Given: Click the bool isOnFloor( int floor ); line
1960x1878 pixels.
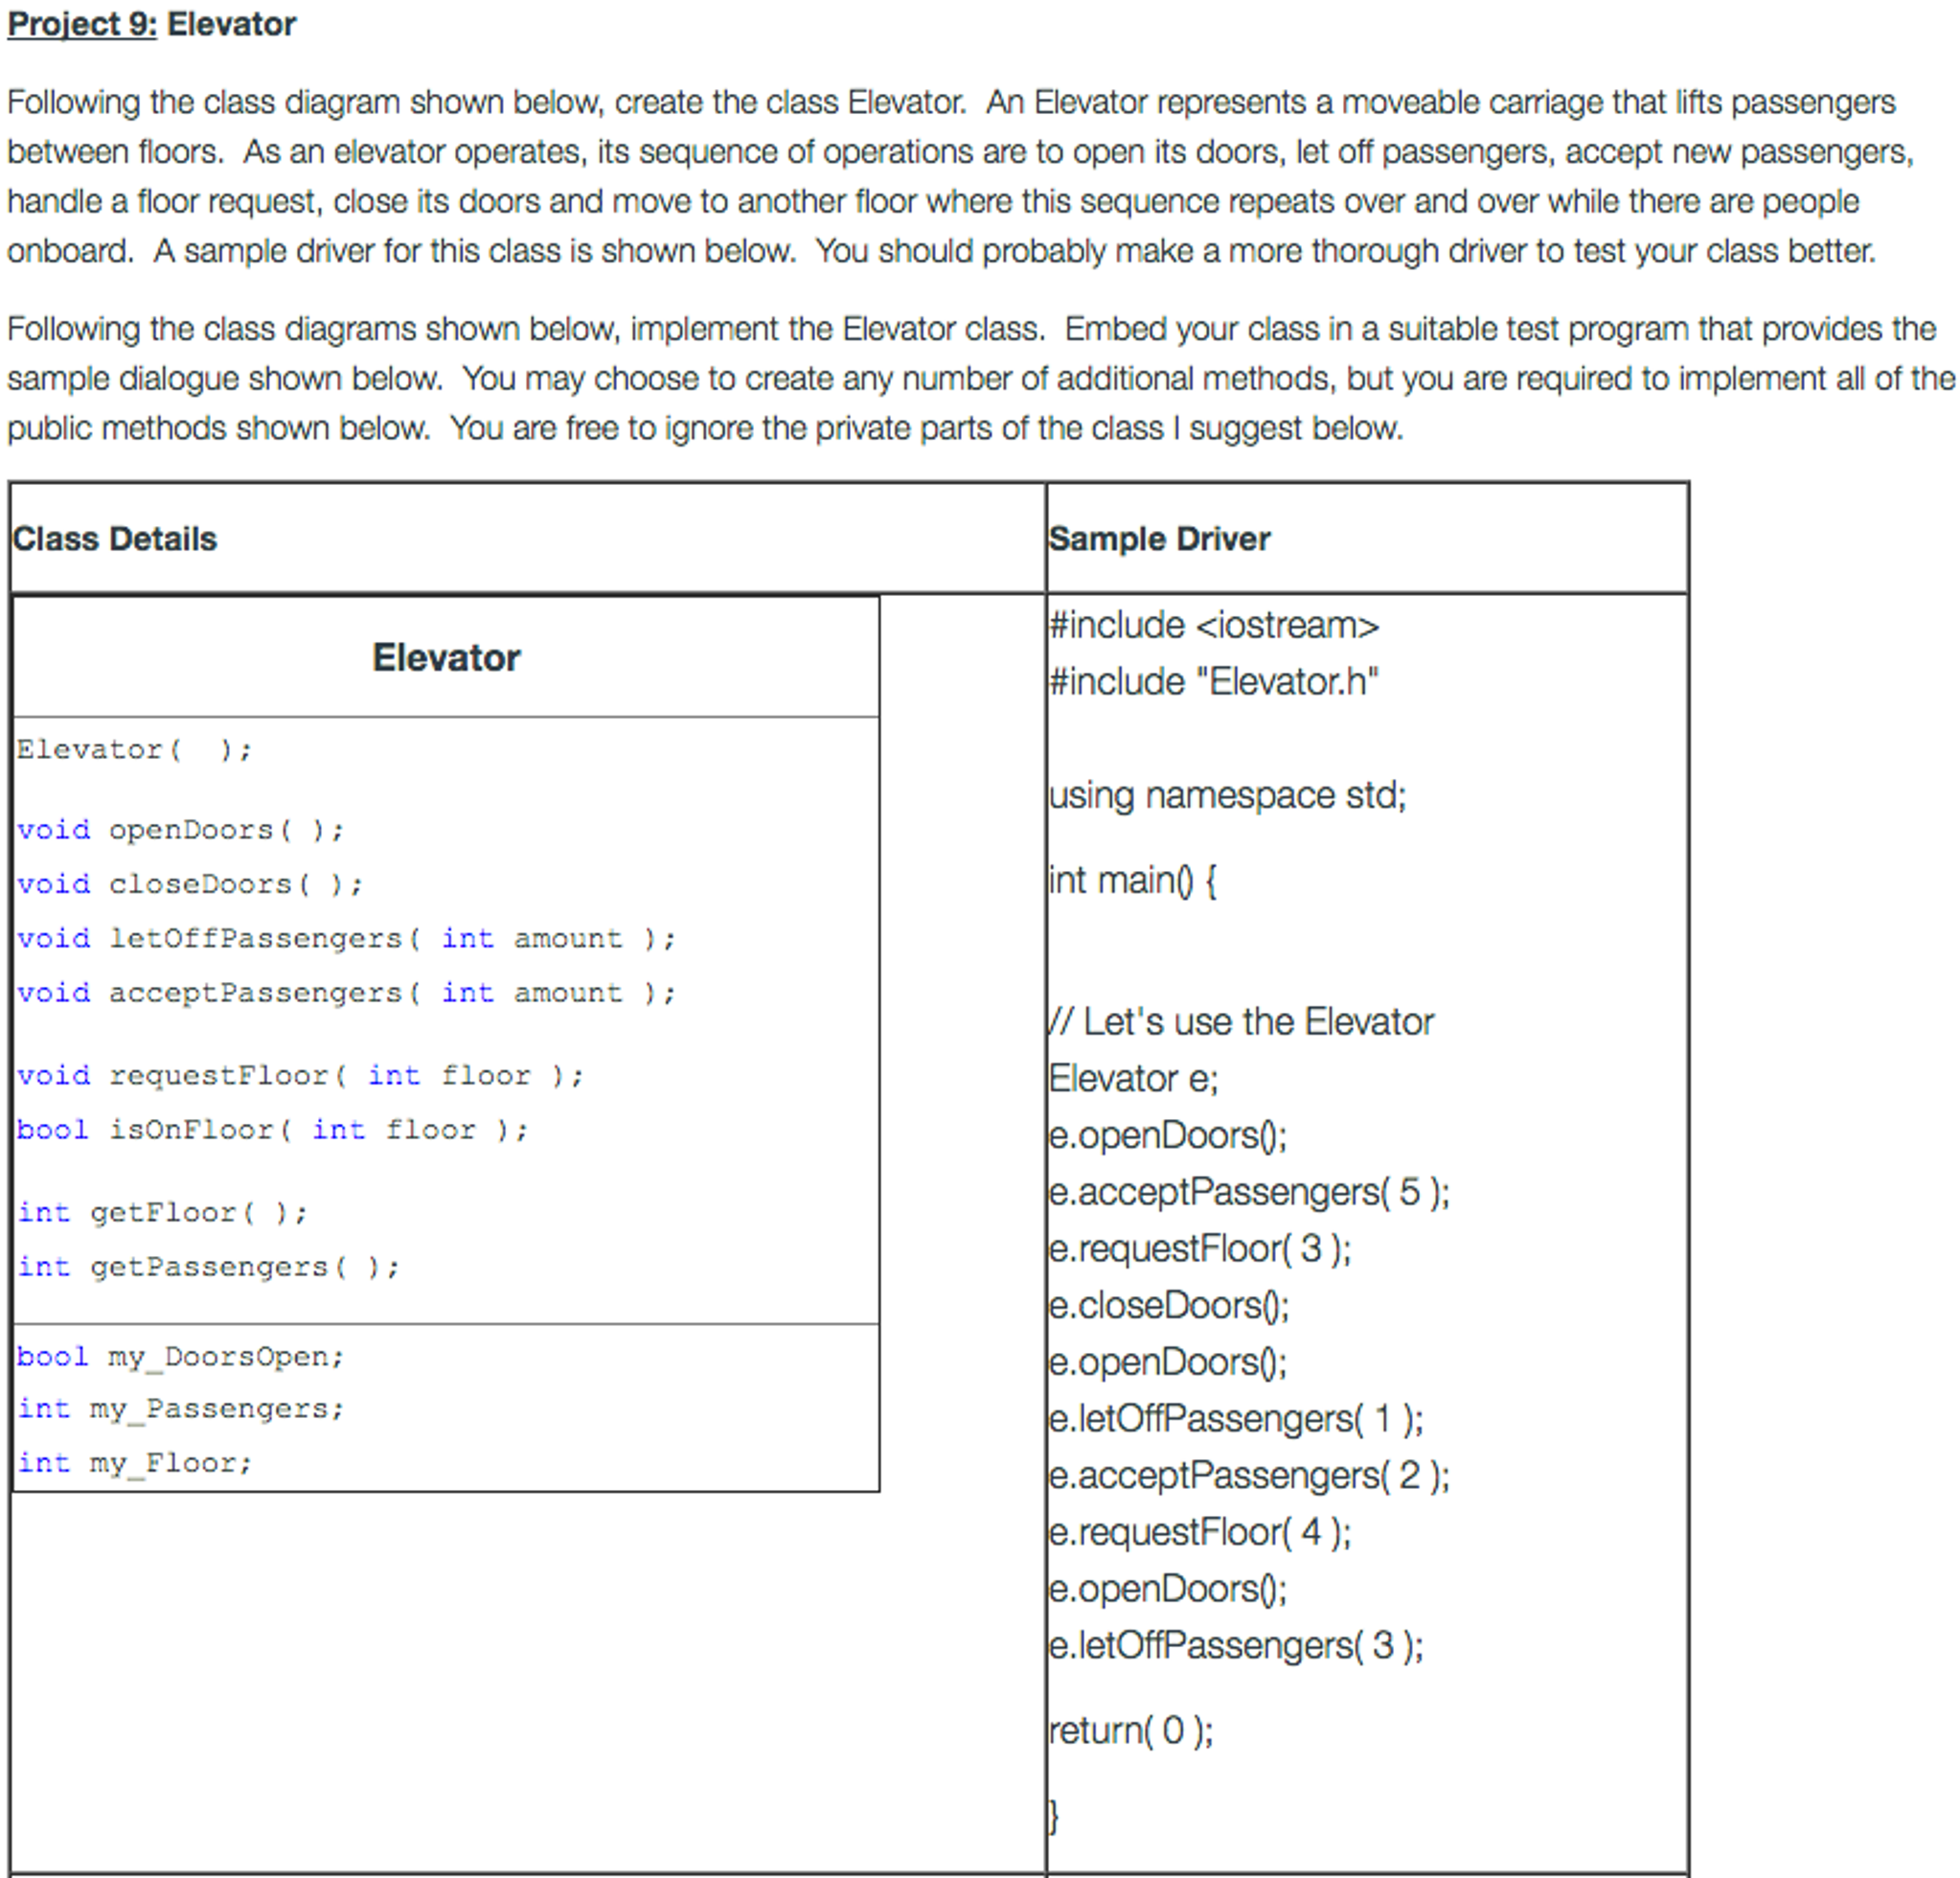Looking at the screenshot, I should click(270, 1129).
